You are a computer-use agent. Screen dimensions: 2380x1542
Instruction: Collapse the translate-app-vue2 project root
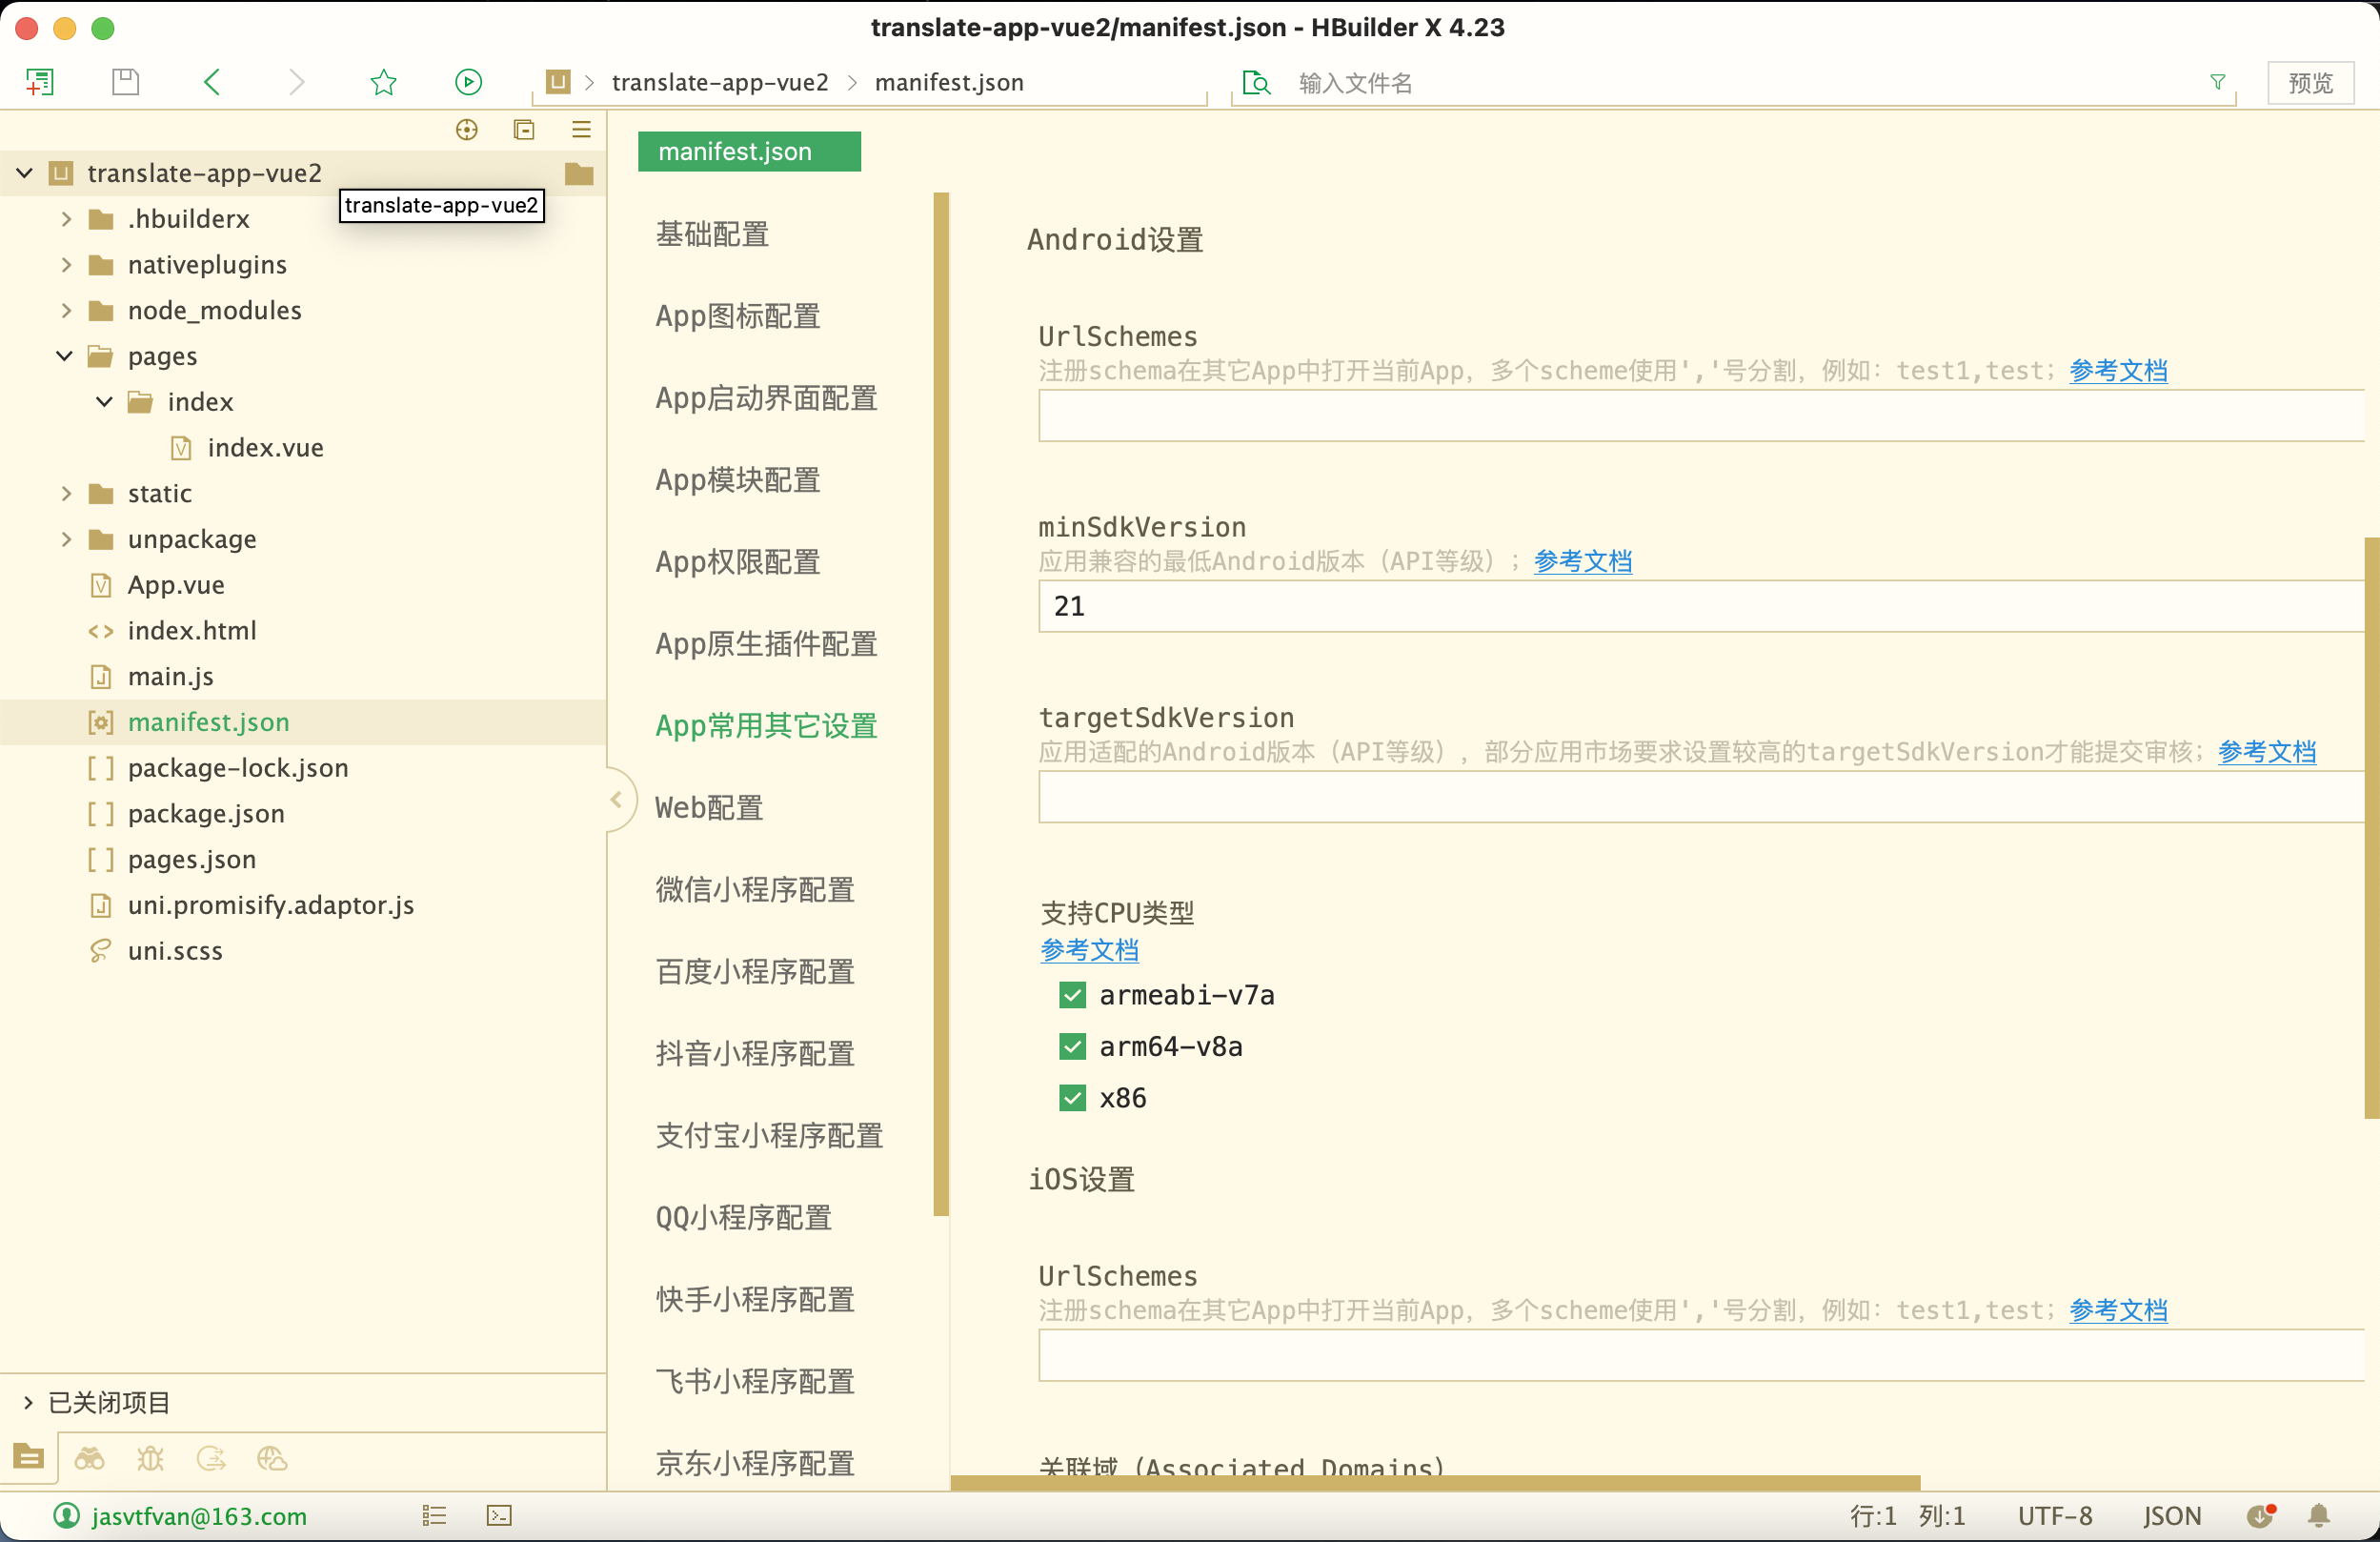[25, 173]
